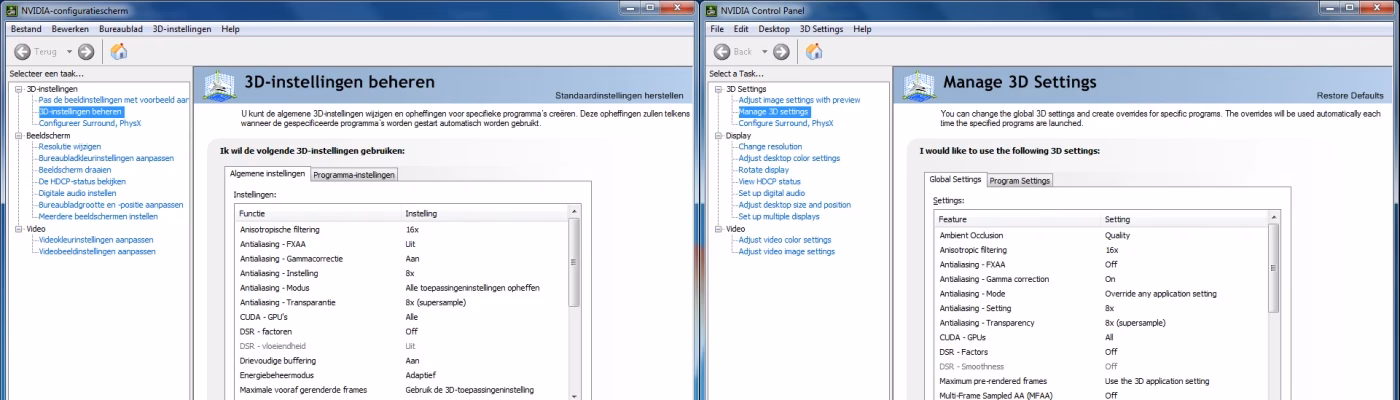Click the Restore Defaults link
The width and height of the screenshot is (1400, 400).
(x=1350, y=95)
